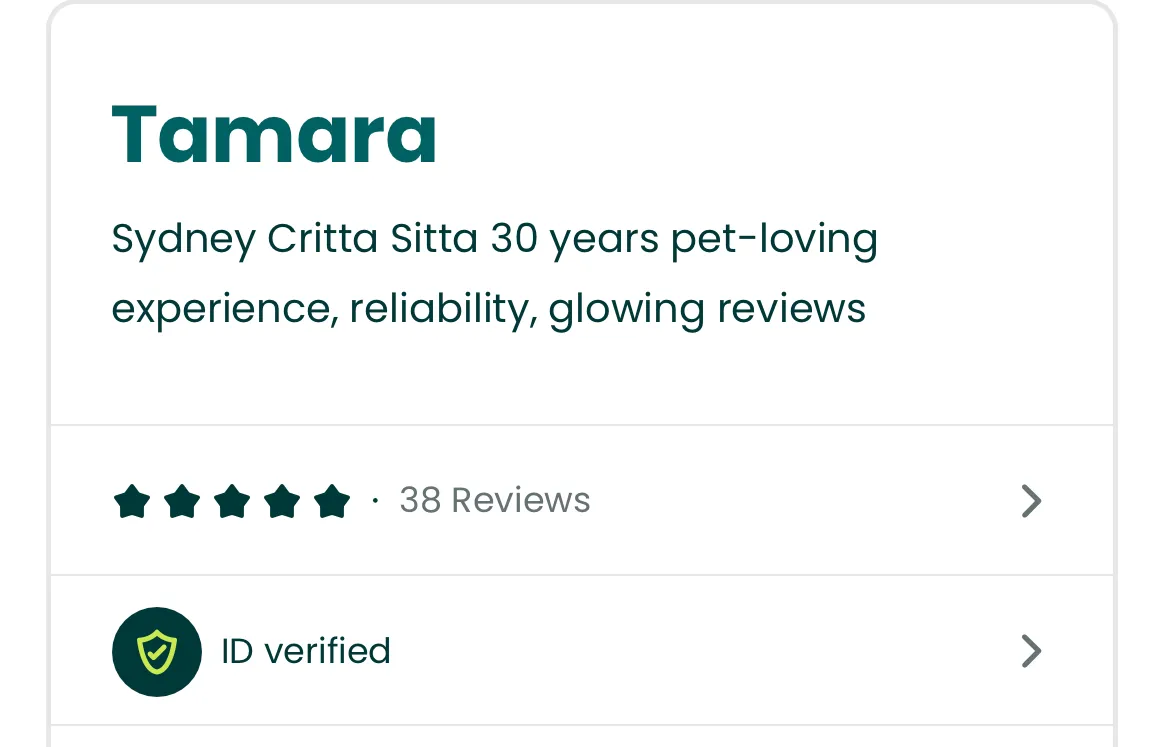The height and width of the screenshot is (747, 1155).
Task: Select the first rating star
Action: tap(132, 501)
